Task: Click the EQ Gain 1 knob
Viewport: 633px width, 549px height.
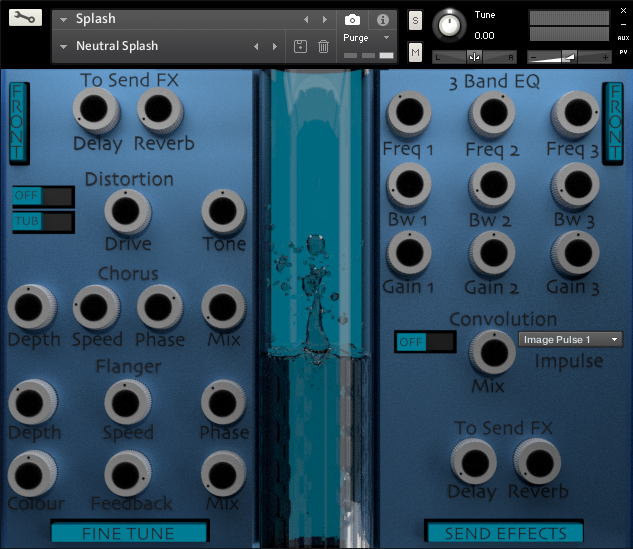Action: point(409,254)
